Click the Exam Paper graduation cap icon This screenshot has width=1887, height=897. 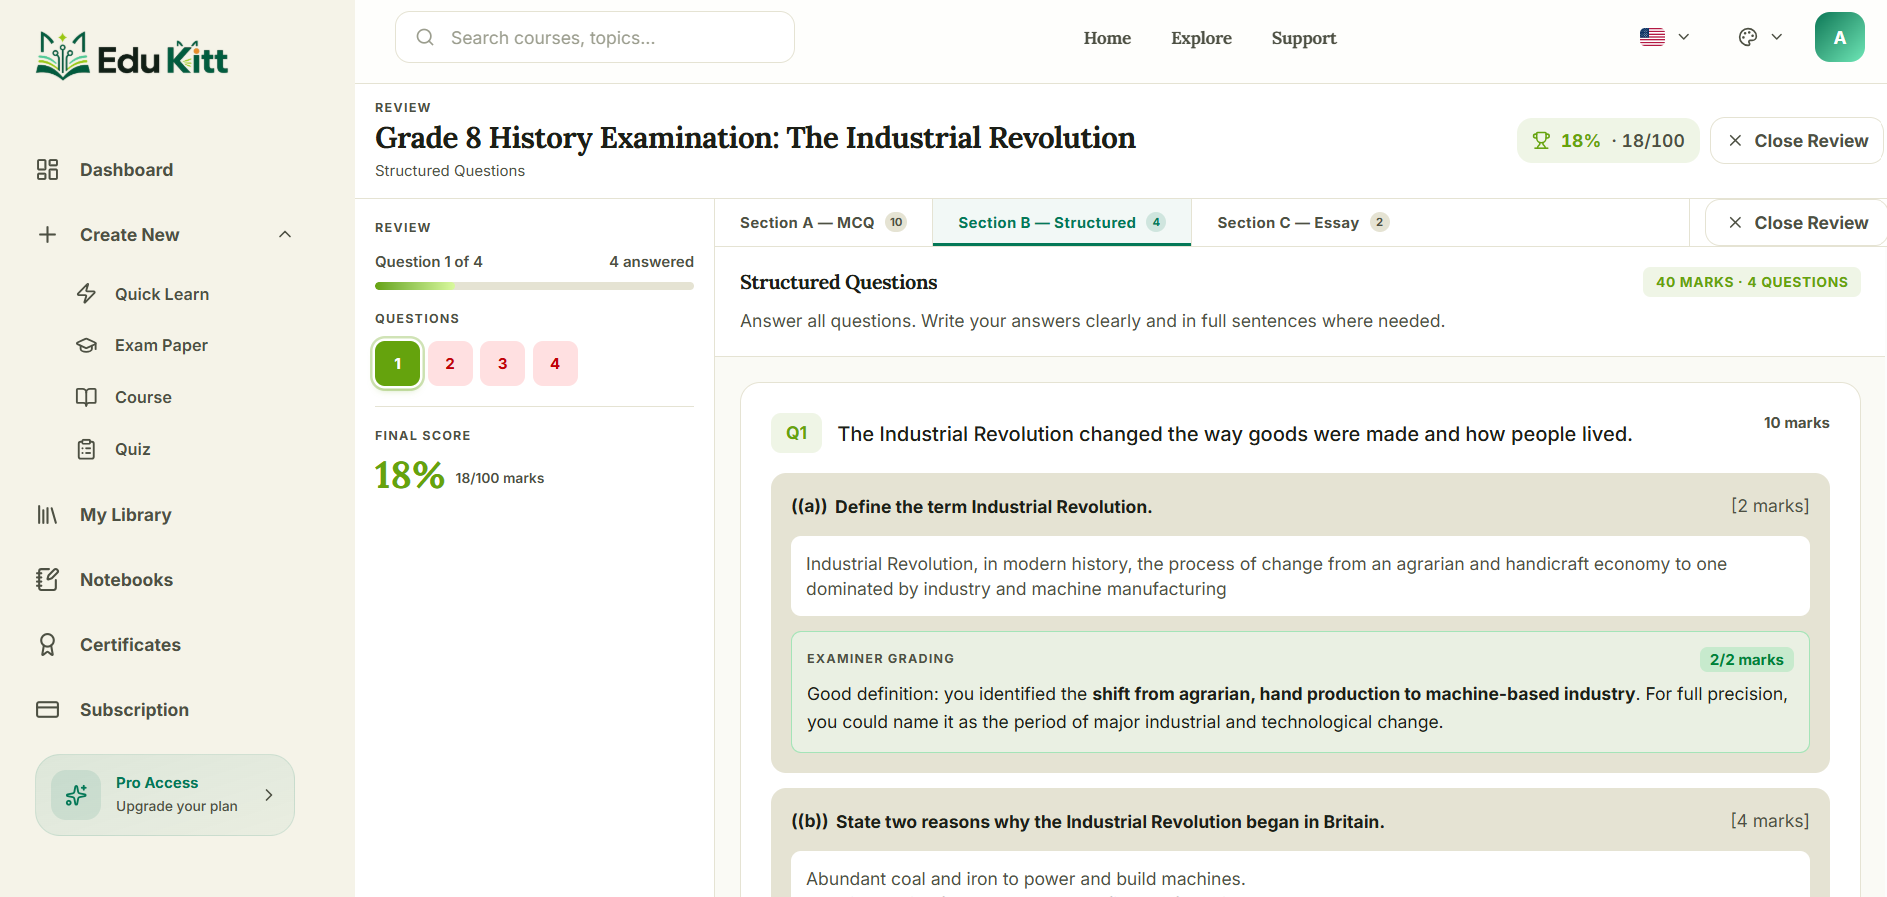pyautogui.click(x=87, y=346)
